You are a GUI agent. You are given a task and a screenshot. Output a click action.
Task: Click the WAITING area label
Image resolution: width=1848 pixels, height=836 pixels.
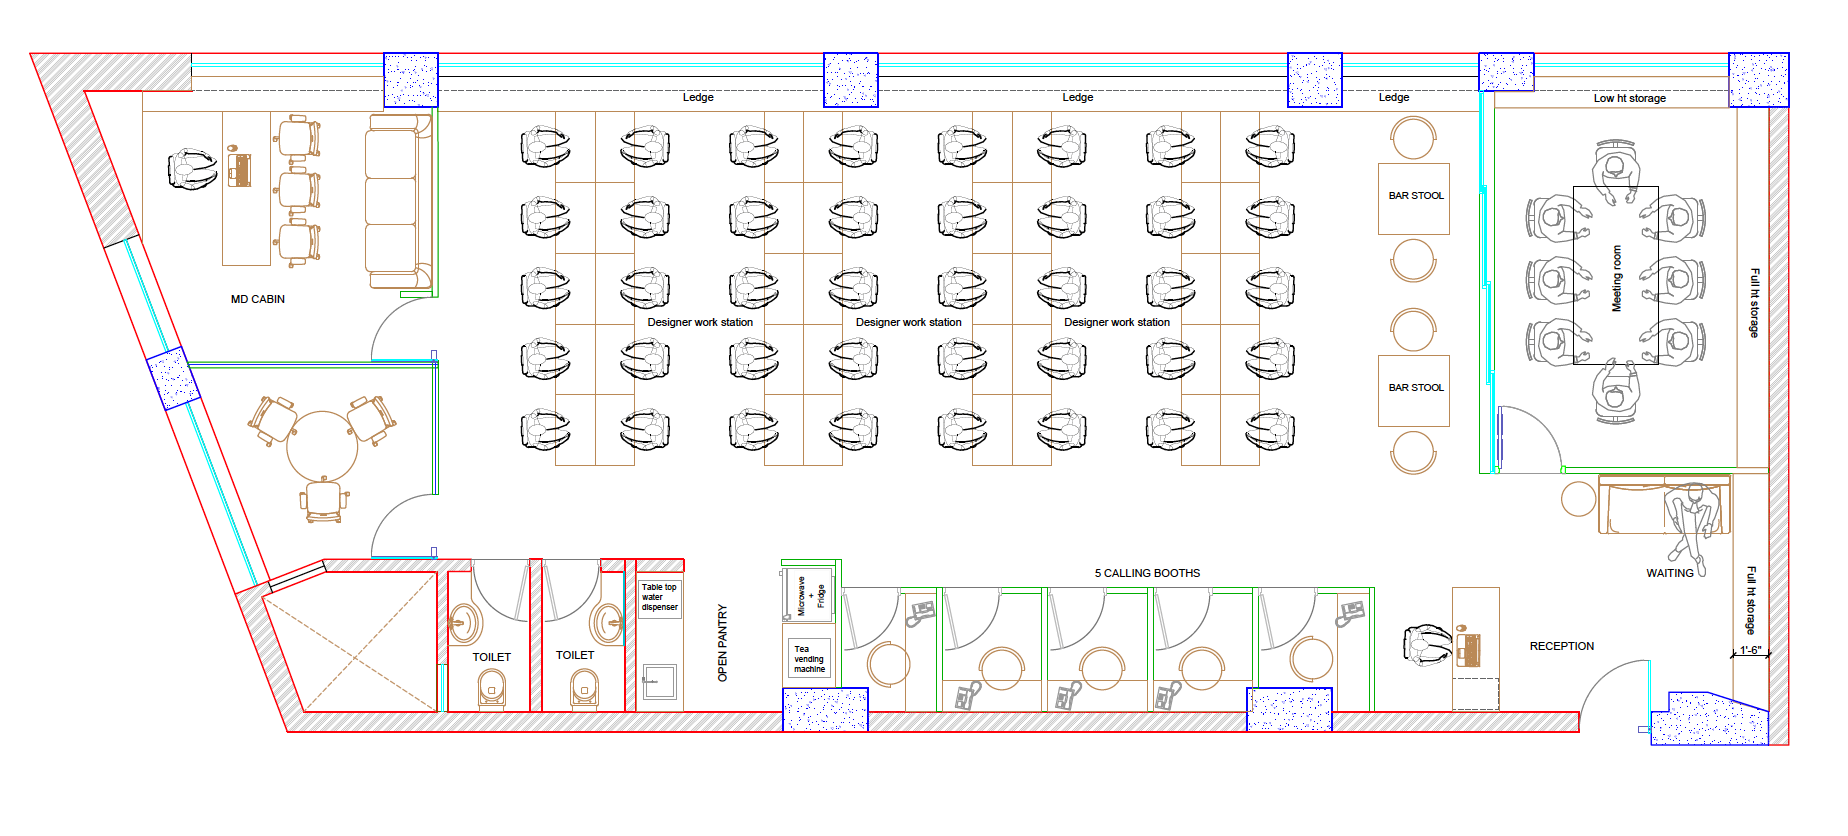[1669, 573]
